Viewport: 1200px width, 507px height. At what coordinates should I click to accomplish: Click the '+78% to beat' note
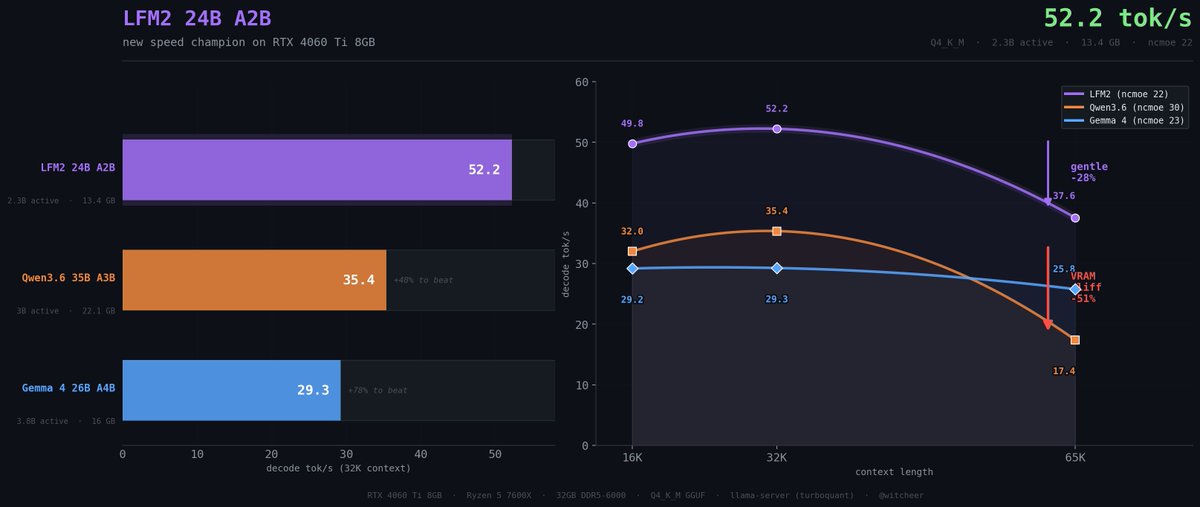coord(377,390)
